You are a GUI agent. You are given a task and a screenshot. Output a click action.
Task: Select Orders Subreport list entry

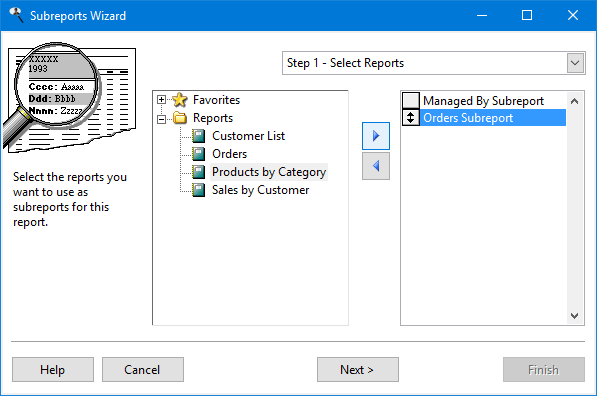tap(493, 118)
